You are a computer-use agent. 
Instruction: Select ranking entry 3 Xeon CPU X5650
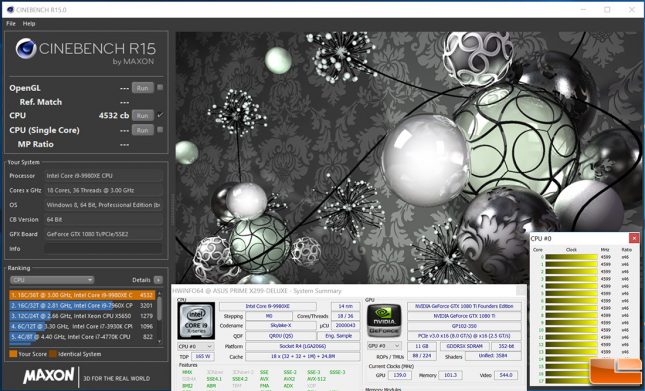coord(82,316)
